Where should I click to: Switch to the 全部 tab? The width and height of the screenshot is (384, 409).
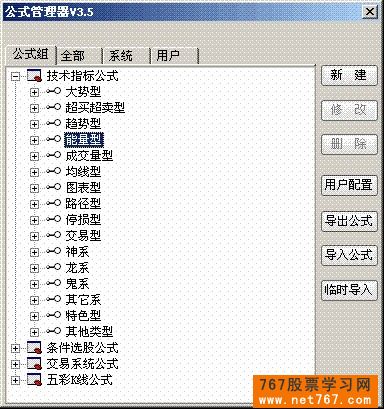[79, 55]
